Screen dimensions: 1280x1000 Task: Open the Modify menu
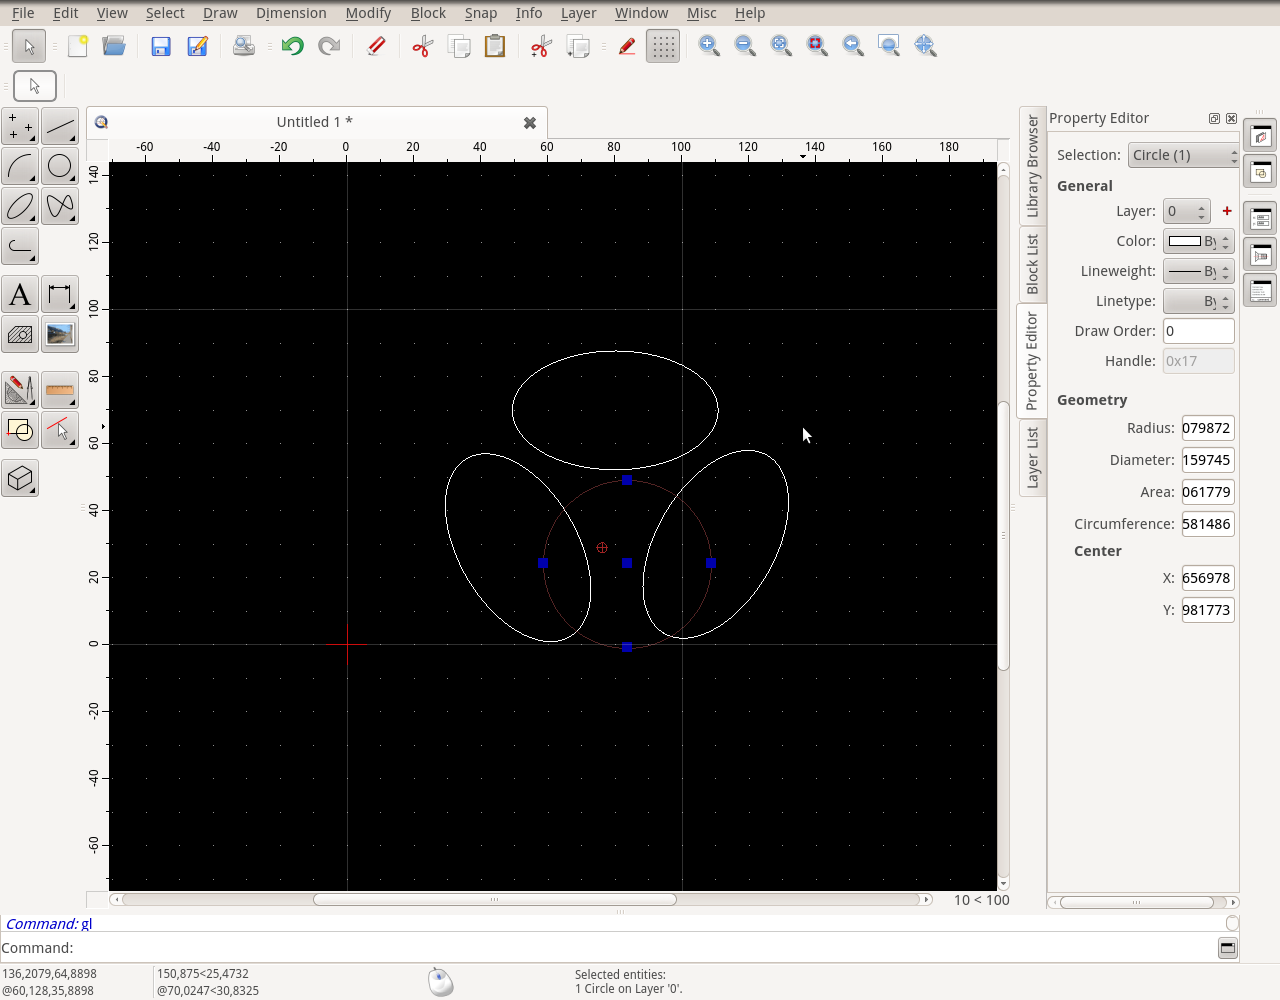pyautogui.click(x=368, y=13)
